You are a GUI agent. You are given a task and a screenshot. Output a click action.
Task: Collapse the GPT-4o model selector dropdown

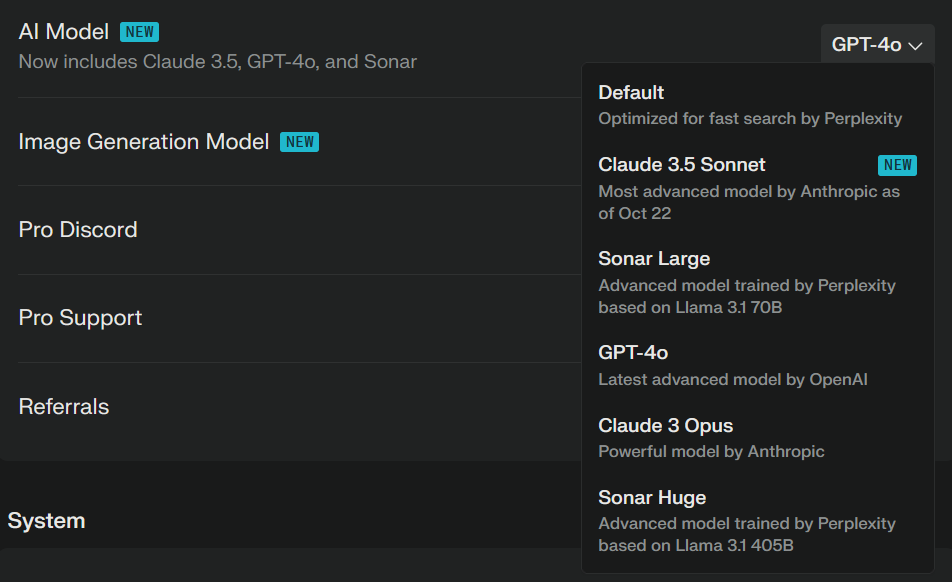click(x=877, y=45)
